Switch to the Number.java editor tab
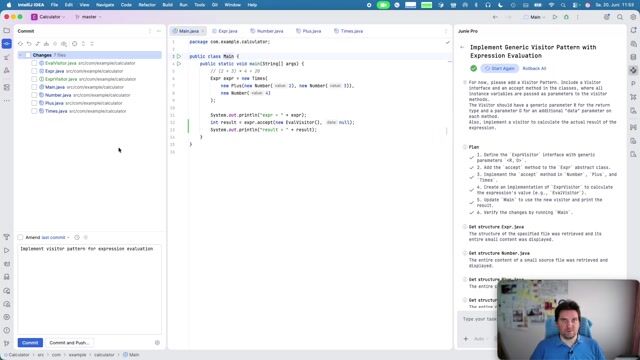Screen dimensions: 640x360 (267, 31)
